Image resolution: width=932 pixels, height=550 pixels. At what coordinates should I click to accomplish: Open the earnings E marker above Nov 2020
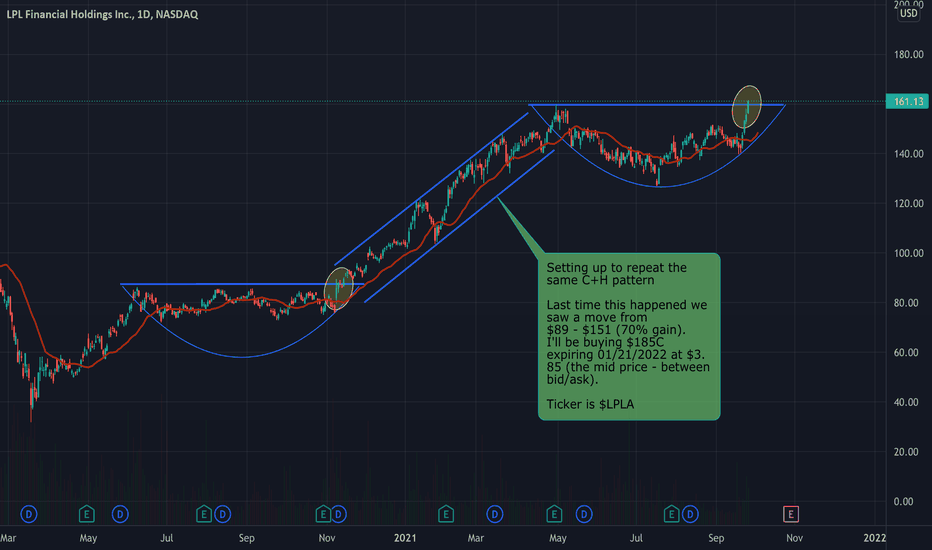[323, 514]
